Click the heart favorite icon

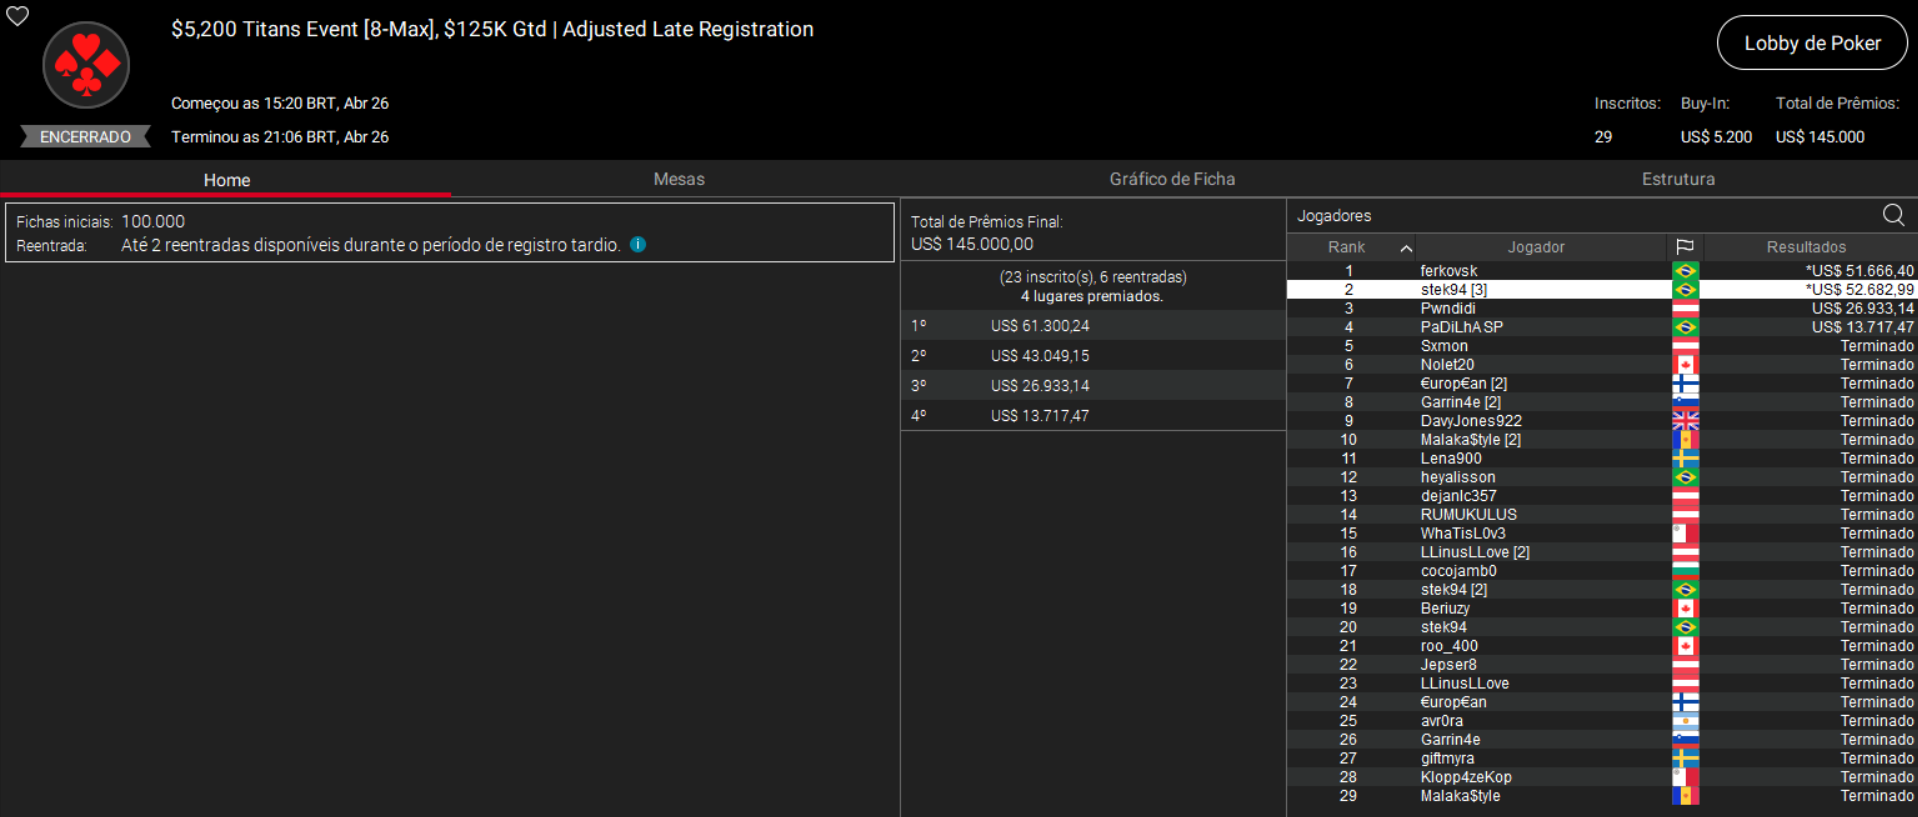[x=18, y=16]
